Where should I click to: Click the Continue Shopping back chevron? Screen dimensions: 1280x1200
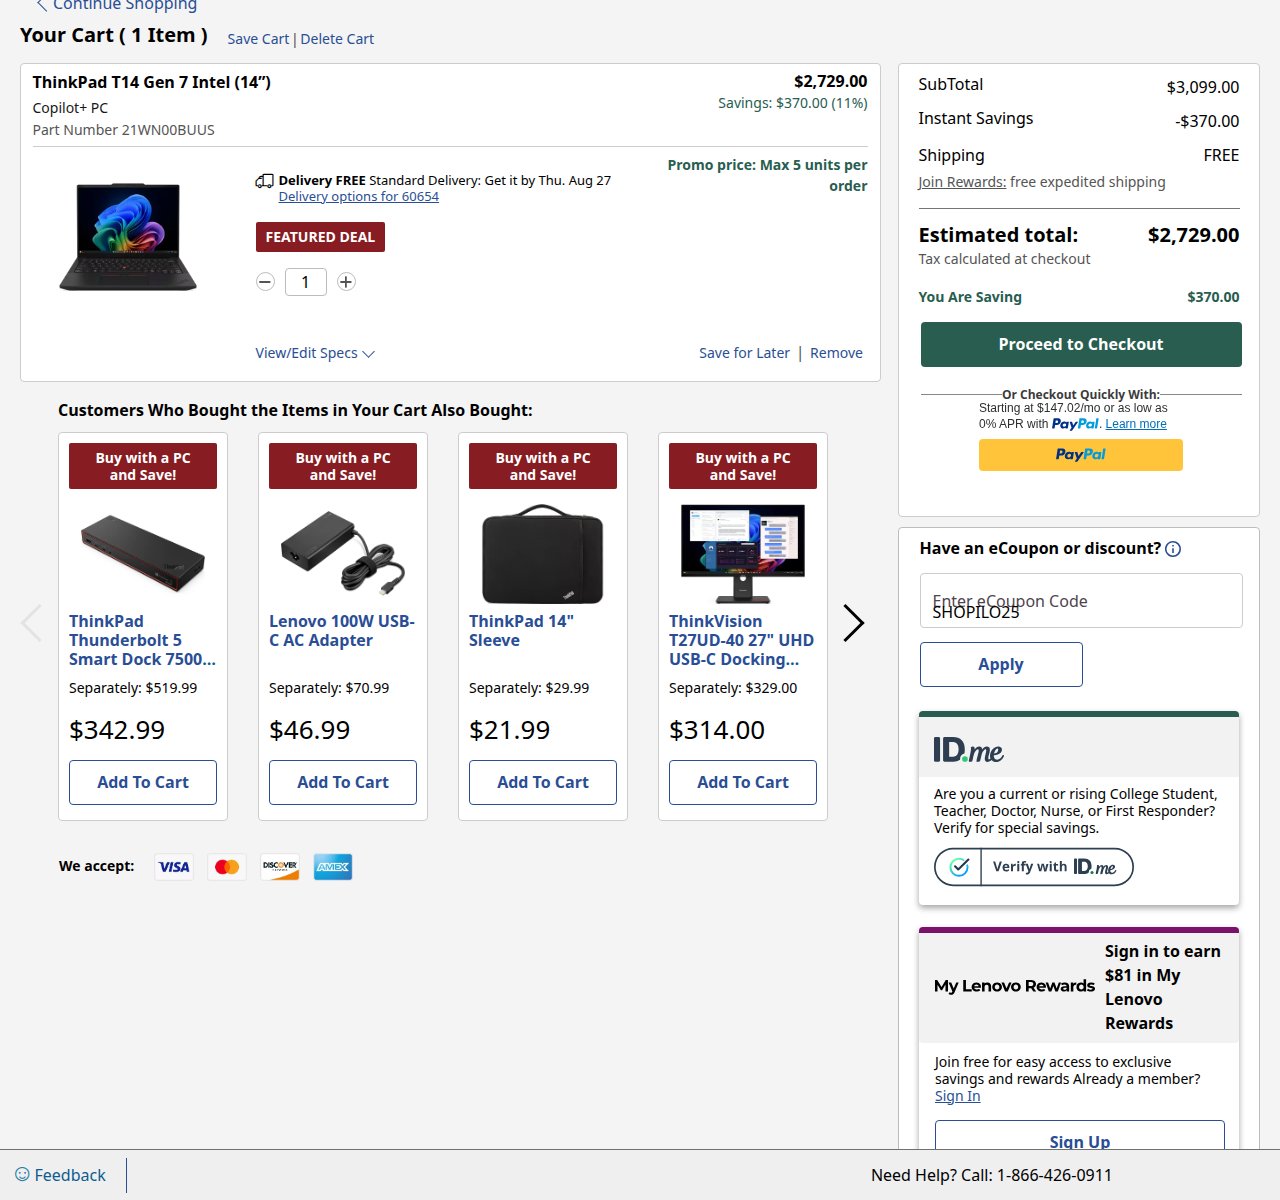point(42,5)
